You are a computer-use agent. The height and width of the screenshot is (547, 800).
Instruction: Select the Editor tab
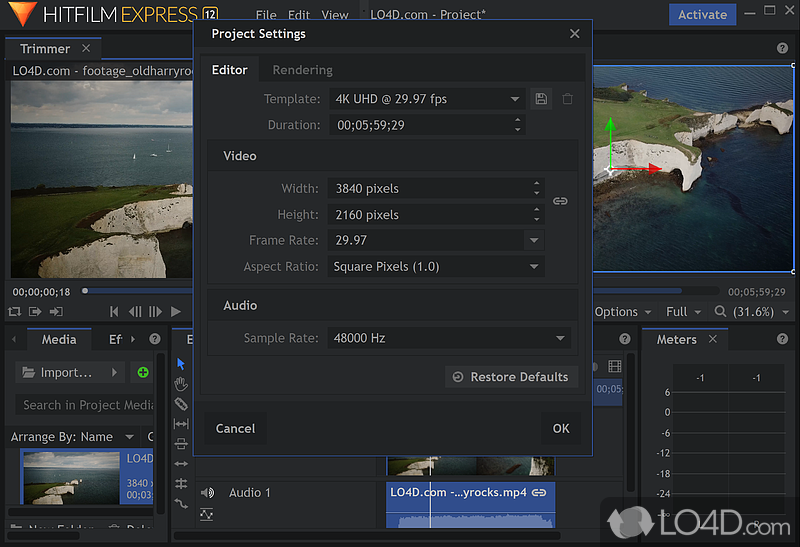point(230,70)
